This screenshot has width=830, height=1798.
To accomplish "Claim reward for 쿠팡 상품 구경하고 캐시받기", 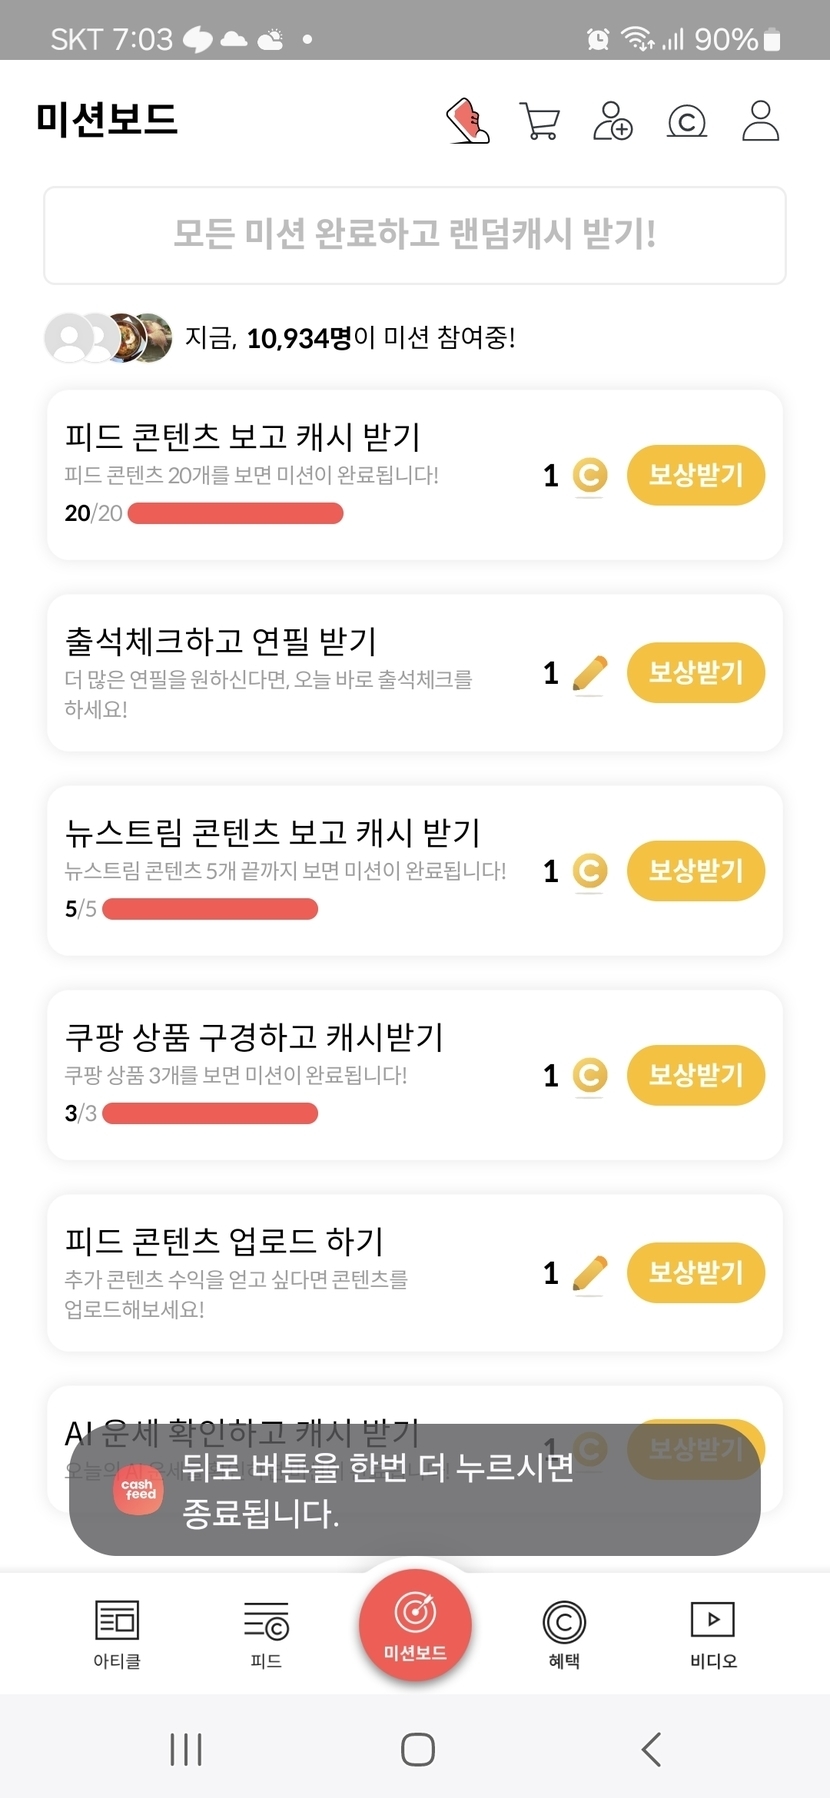I will [x=696, y=1075].
